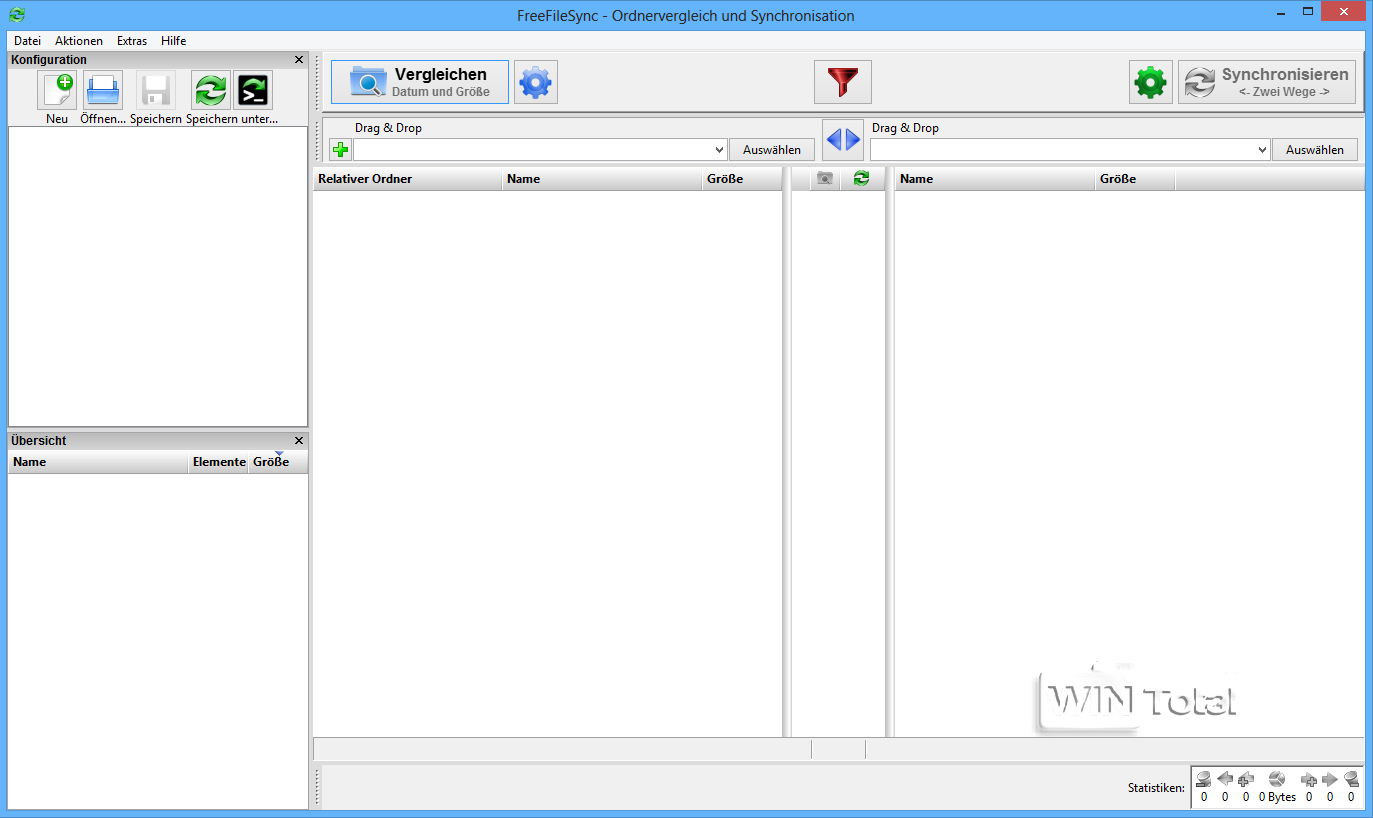The width and height of the screenshot is (1373, 818).
Task: Click the left-side delete statistics icon
Action: click(x=1204, y=779)
